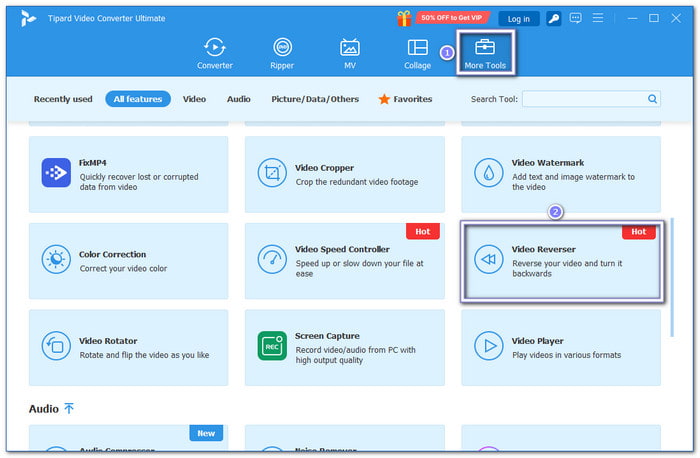This screenshot has height=458, width=700.
Task: Filter tools by Video
Action: [x=194, y=99]
